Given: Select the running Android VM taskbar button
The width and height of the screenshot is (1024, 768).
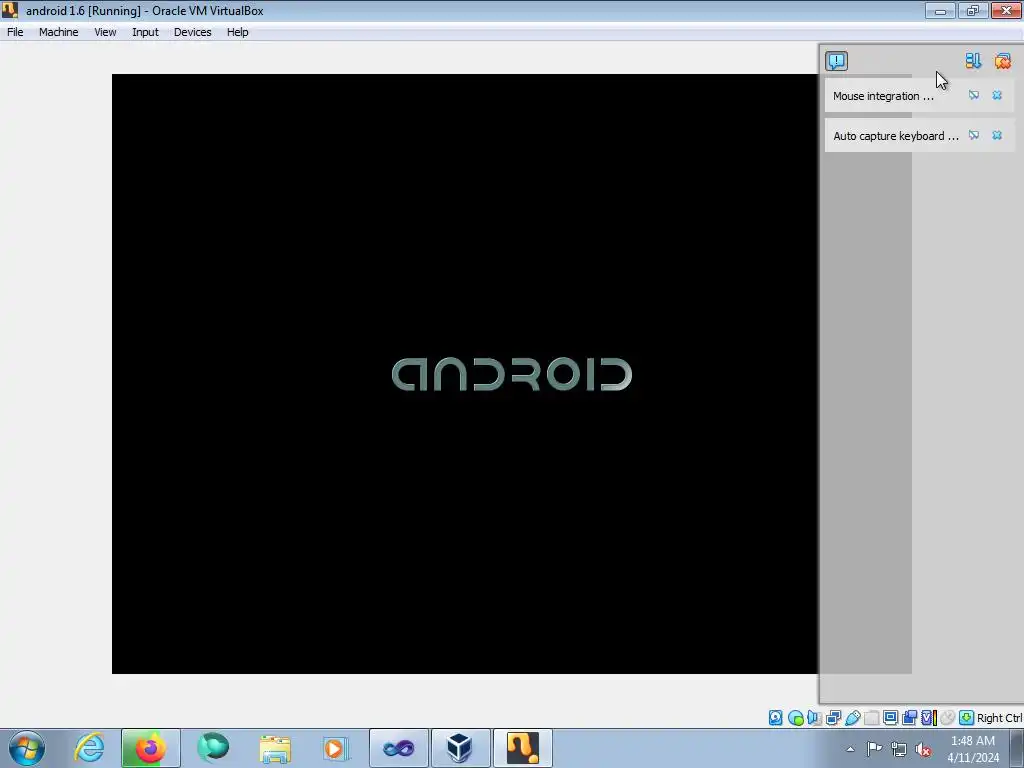Looking at the screenshot, I should [522, 748].
